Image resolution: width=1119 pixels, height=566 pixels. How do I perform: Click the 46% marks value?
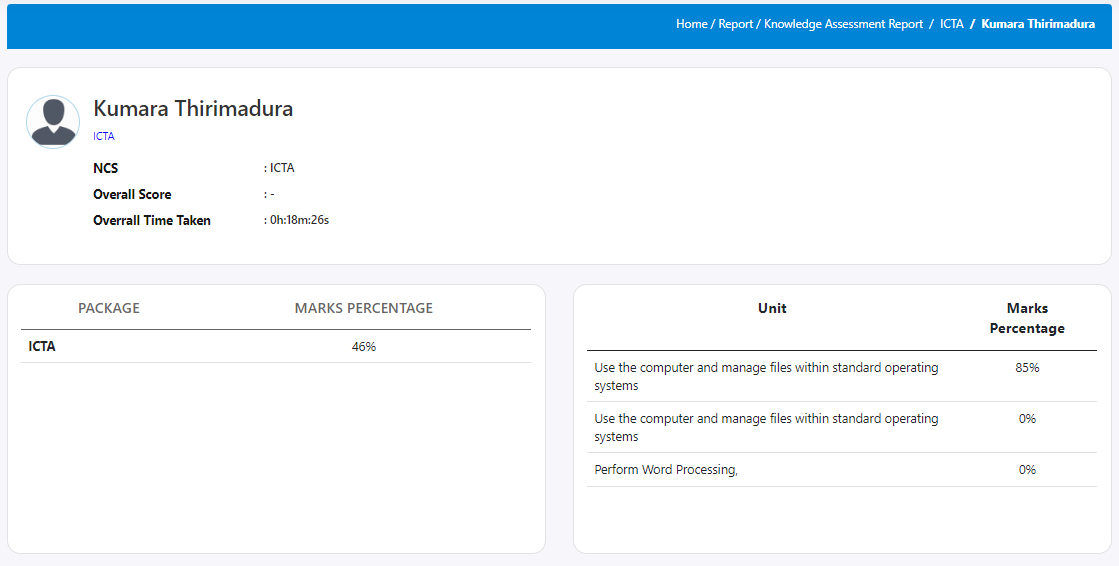tap(364, 346)
